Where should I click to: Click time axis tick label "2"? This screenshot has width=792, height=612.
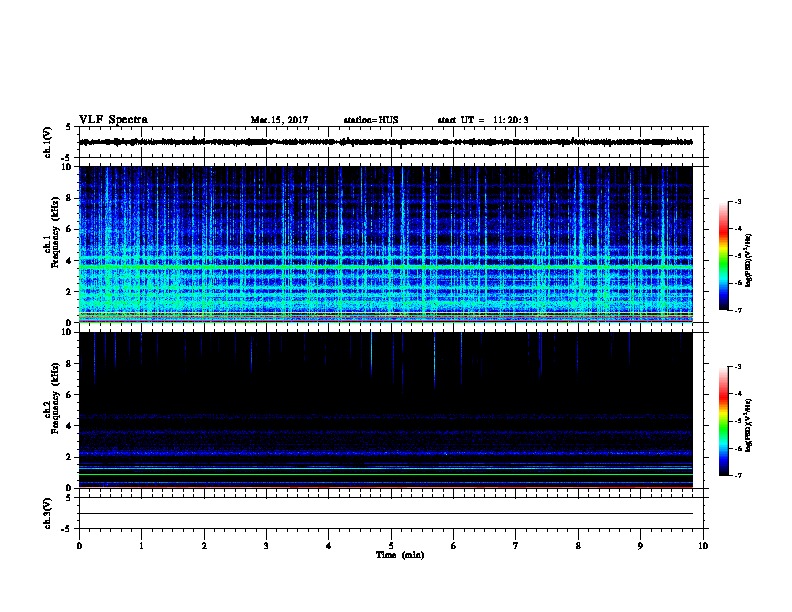204,546
